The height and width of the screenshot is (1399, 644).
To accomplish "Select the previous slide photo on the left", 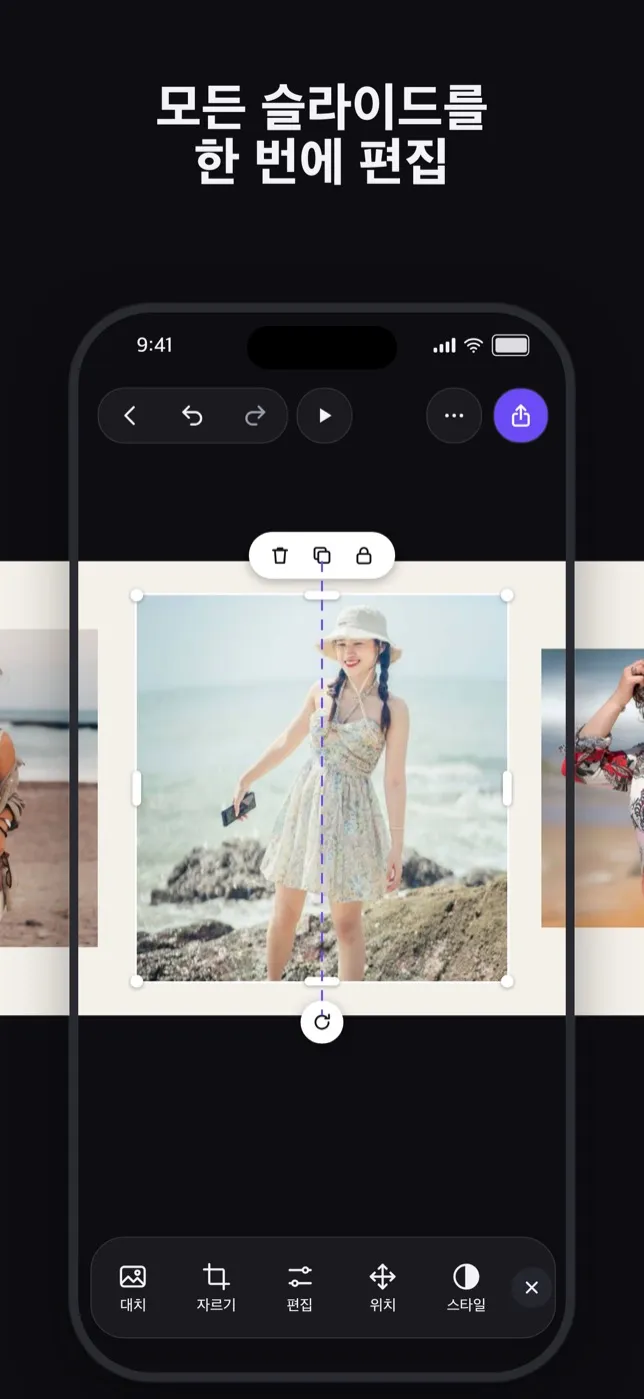I will tap(49, 788).
